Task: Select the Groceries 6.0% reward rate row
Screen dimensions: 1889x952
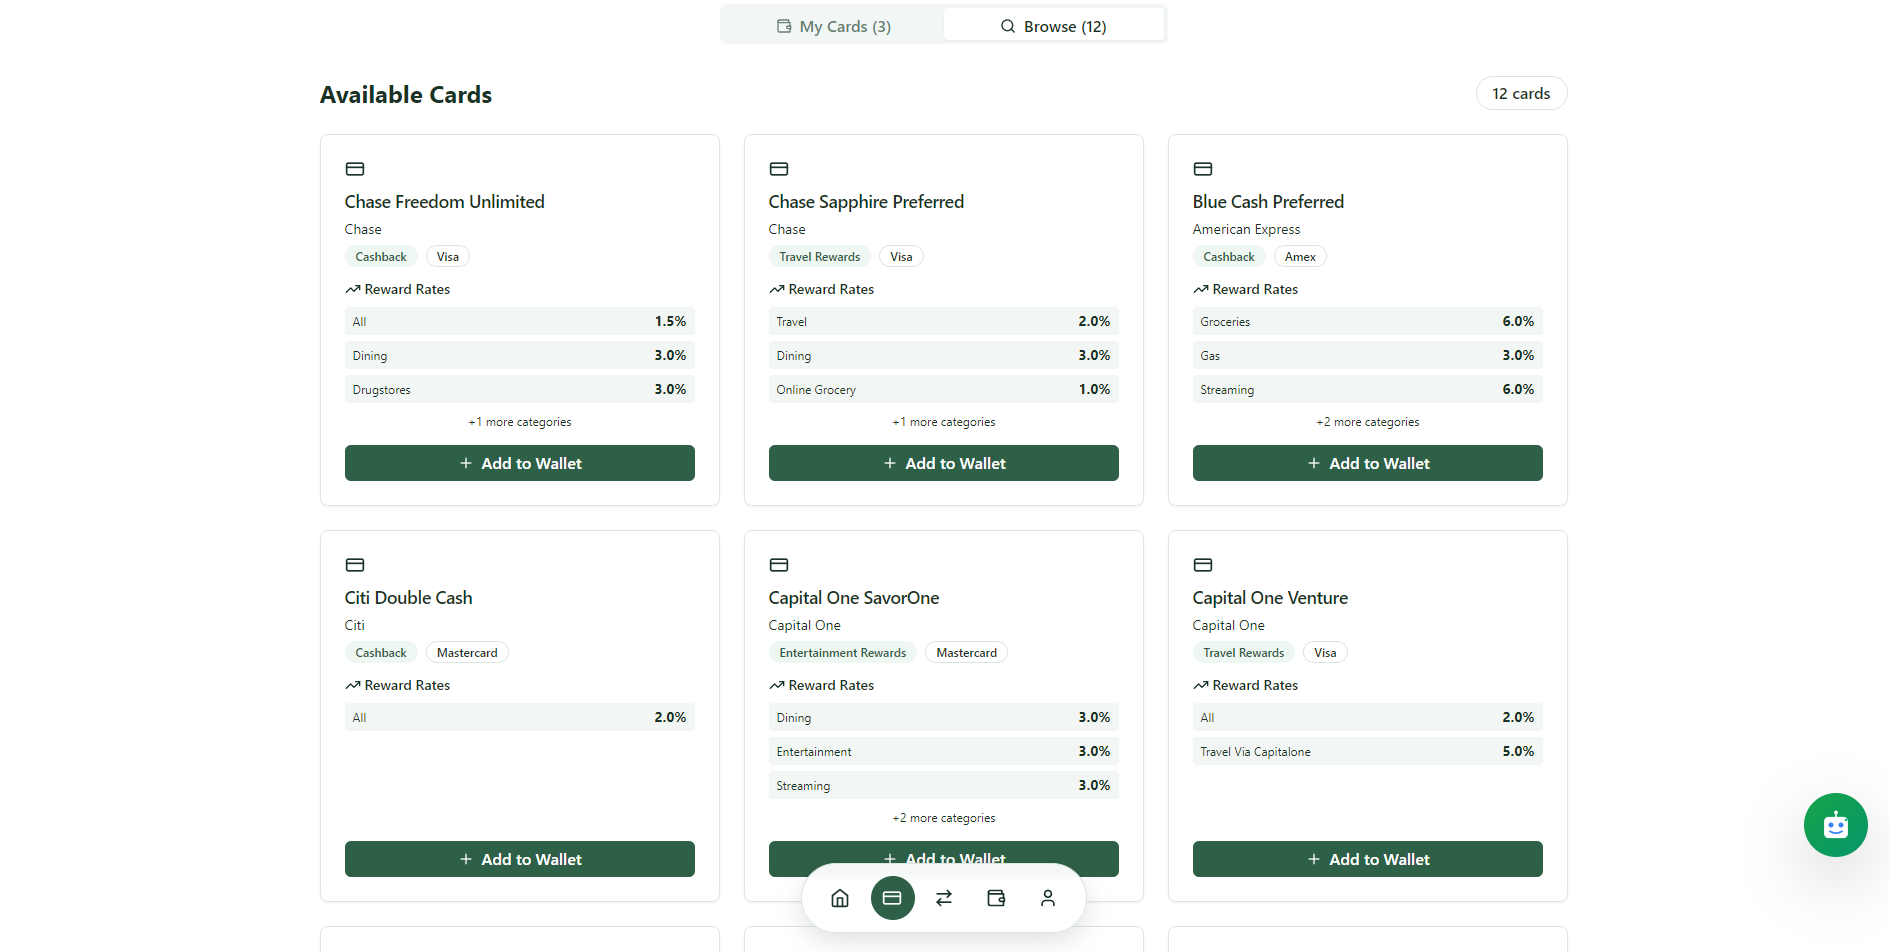Action: (x=1368, y=321)
